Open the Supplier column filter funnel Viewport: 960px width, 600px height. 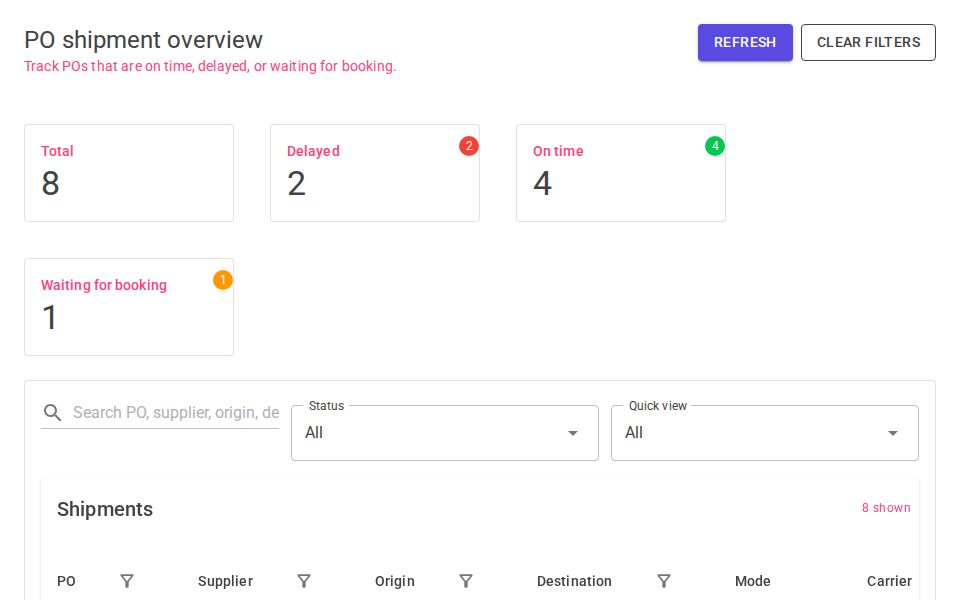click(x=304, y=581)
